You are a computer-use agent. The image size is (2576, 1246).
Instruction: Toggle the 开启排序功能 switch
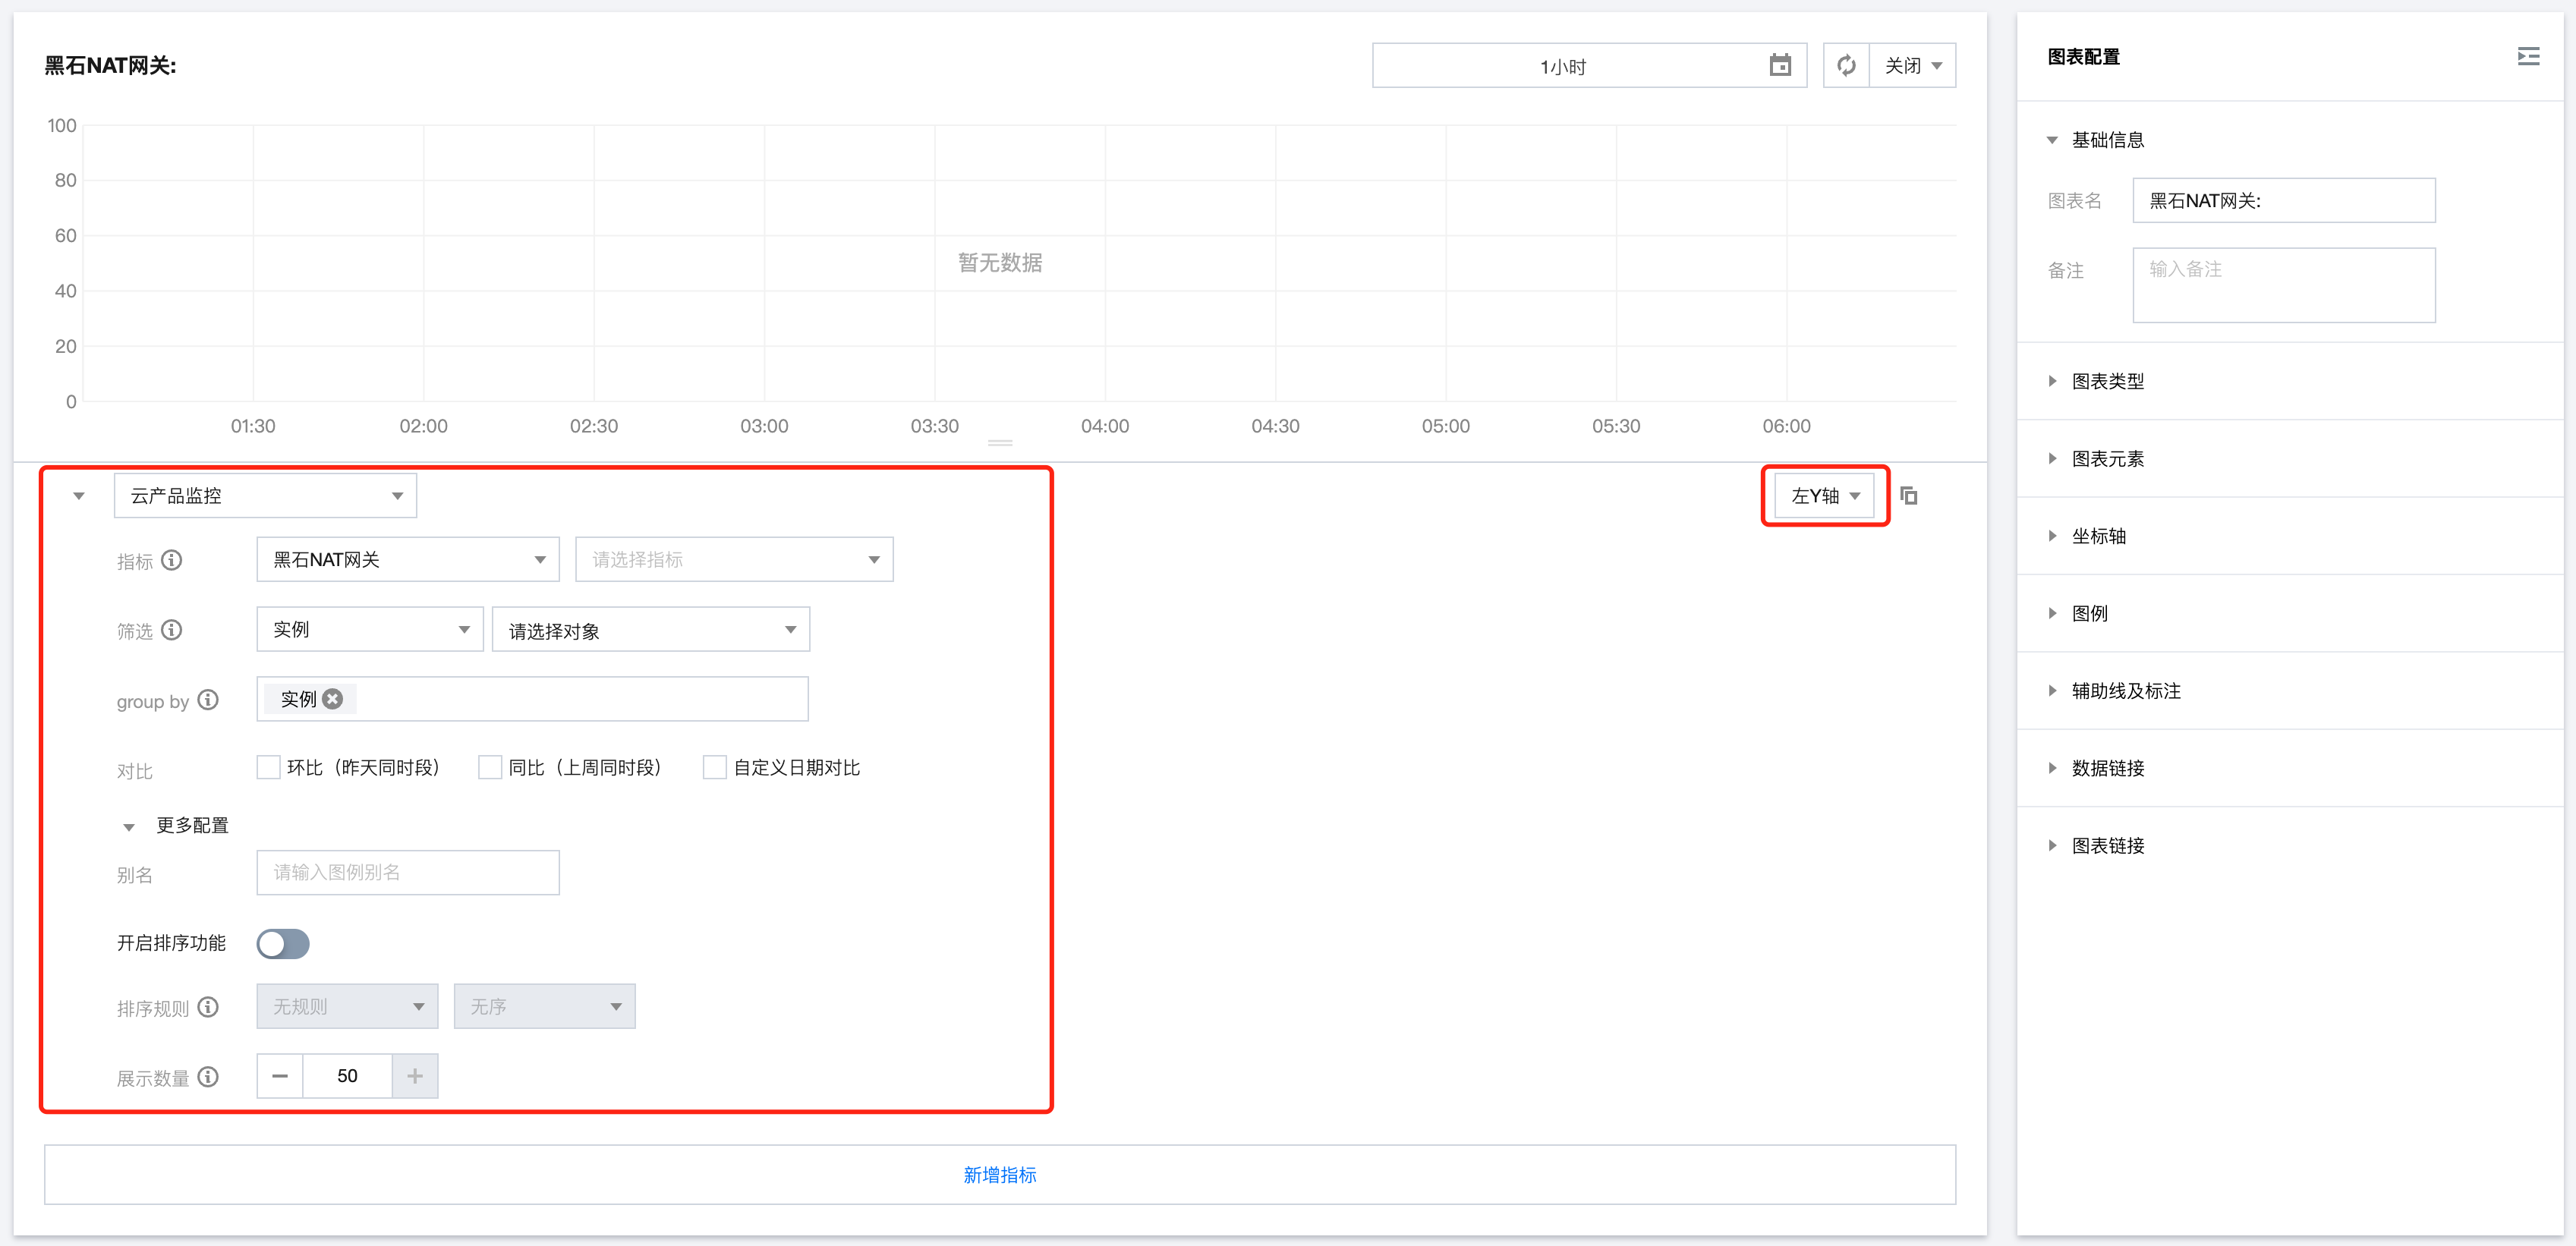[x=283, y=943]
